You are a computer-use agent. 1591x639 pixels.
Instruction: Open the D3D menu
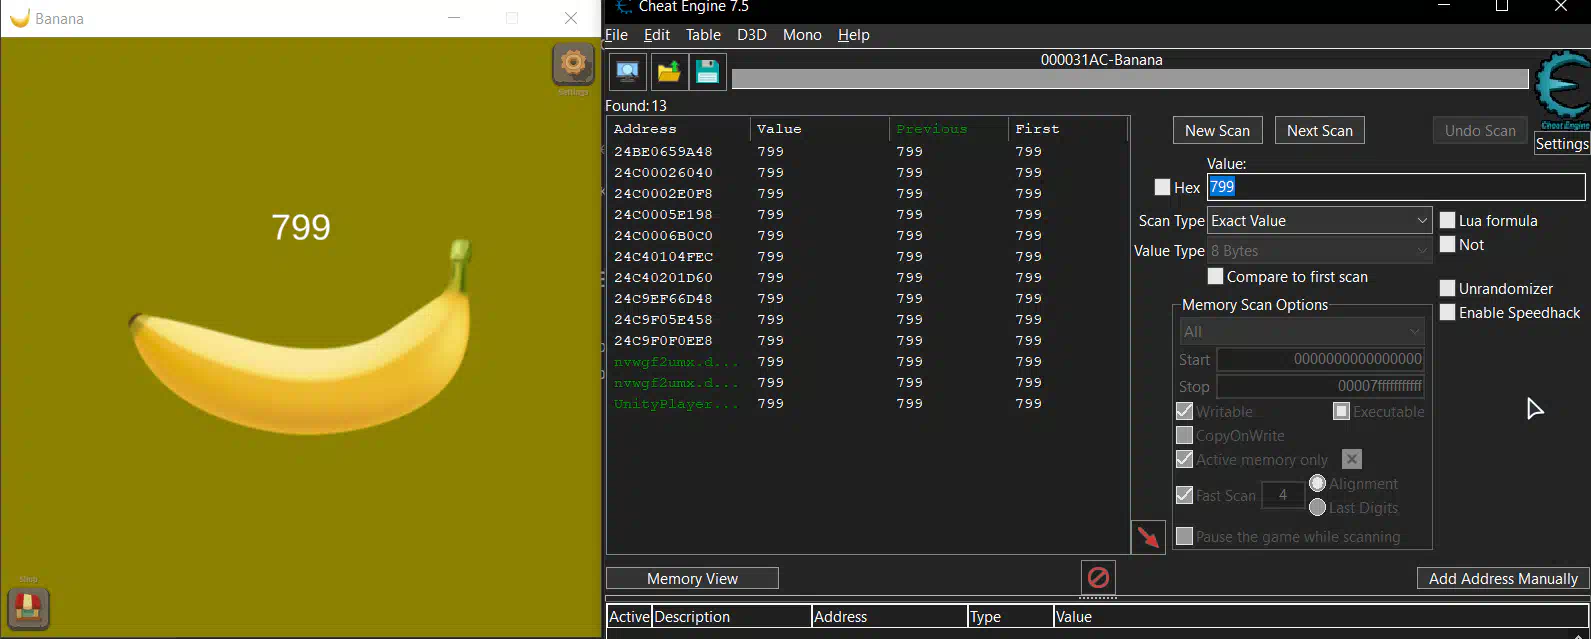coord(752,35)
